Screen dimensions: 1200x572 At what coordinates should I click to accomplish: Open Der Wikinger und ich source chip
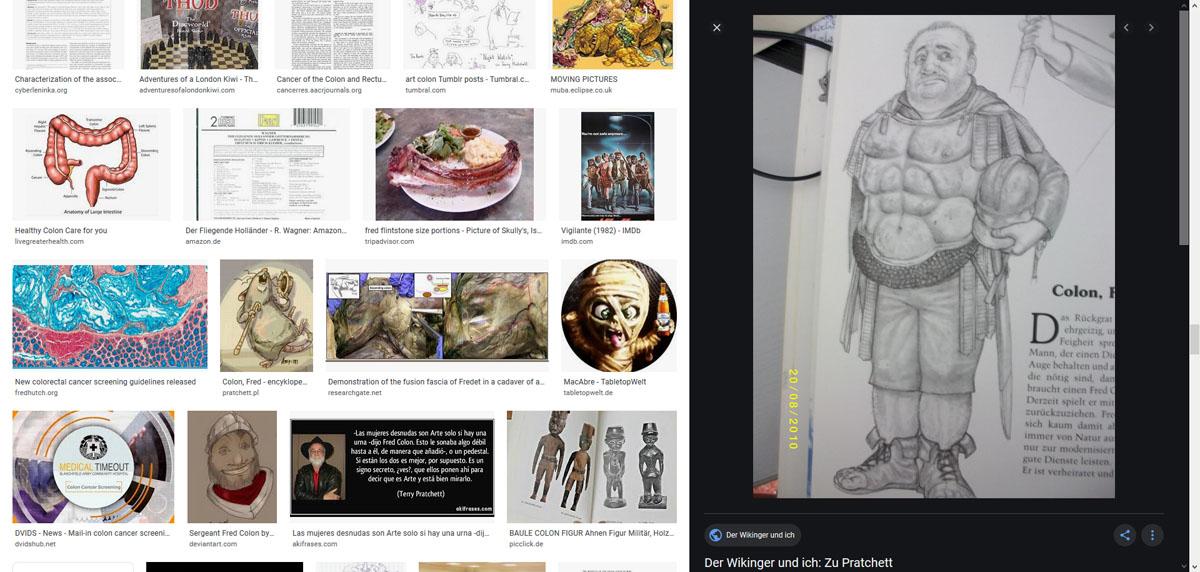click(x=752, y=535)
